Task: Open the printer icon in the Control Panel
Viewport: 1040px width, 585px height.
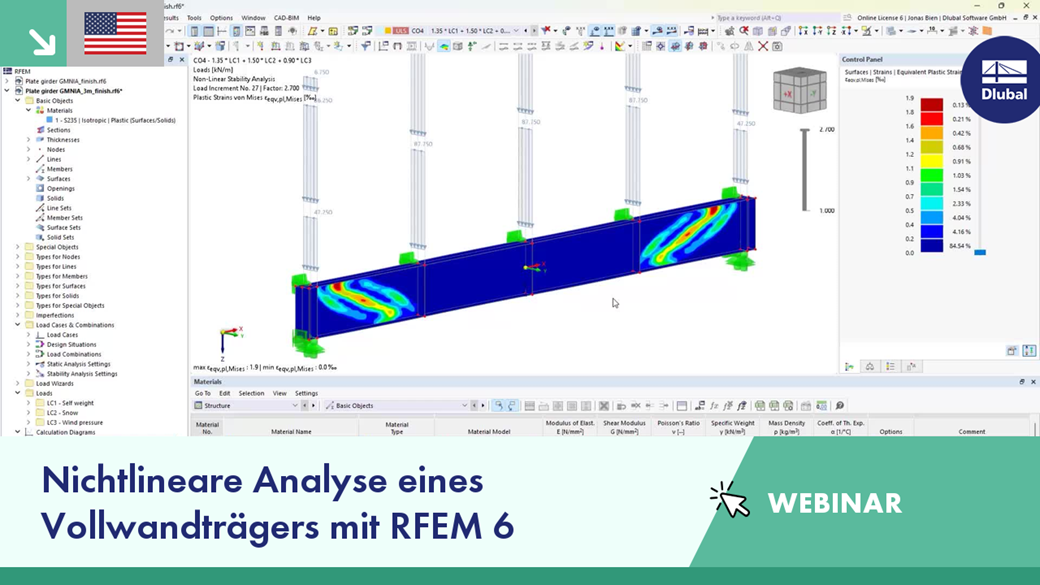Action: (1011, 350)
